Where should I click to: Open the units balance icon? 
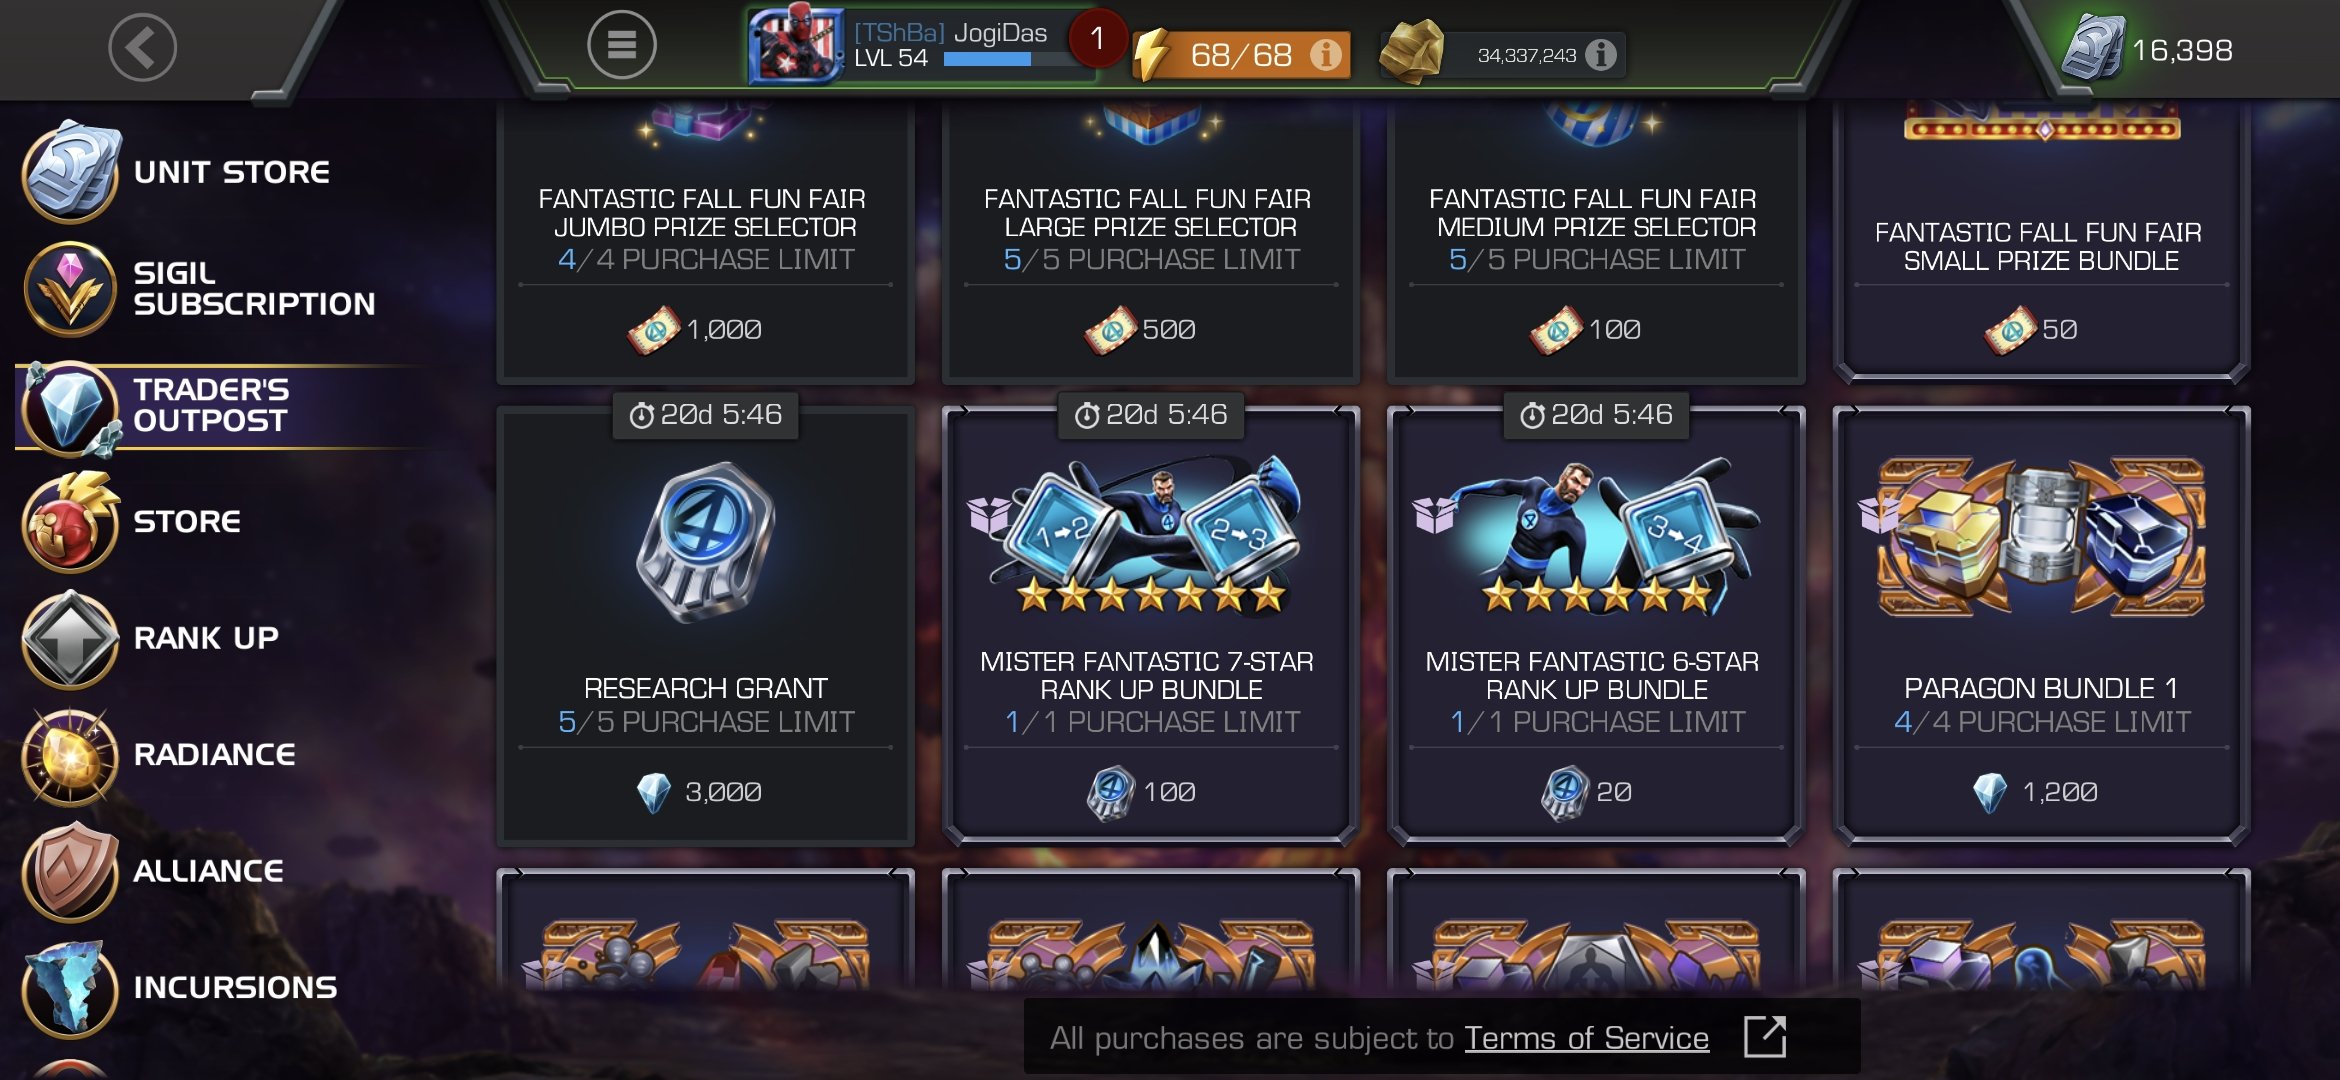coord(2092,48)
